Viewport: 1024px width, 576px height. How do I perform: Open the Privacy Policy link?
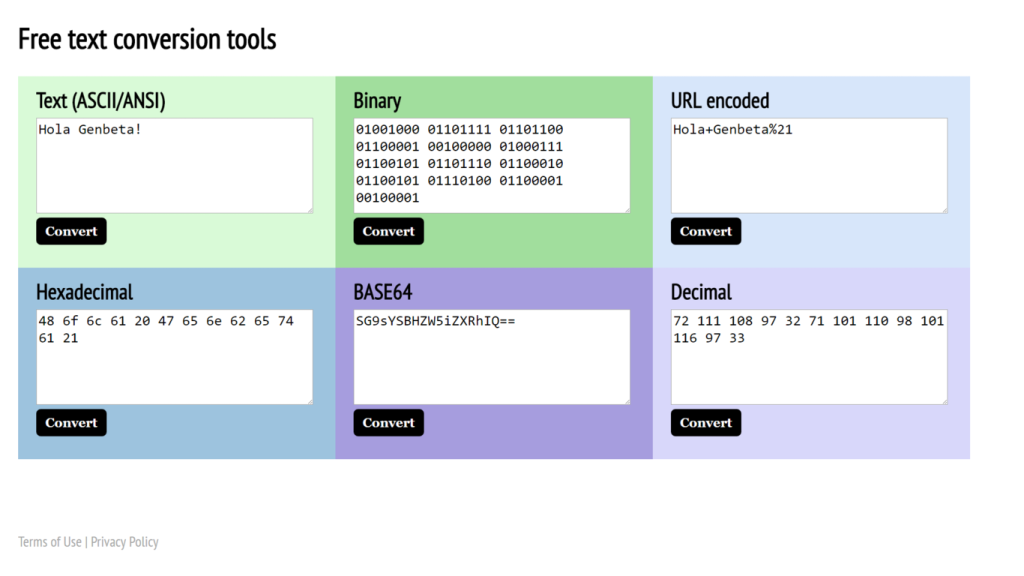click(x=125, y=542)
